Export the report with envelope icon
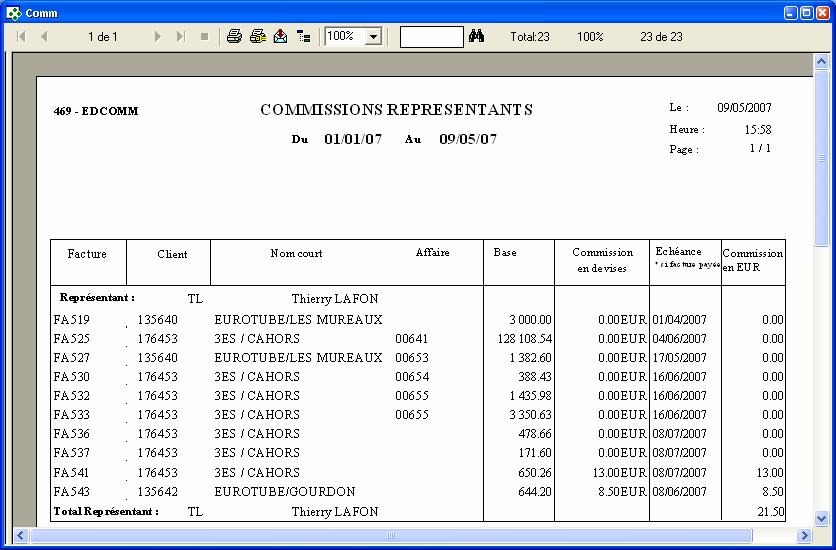This screenshot has width=836, height=550. [280, 37]
